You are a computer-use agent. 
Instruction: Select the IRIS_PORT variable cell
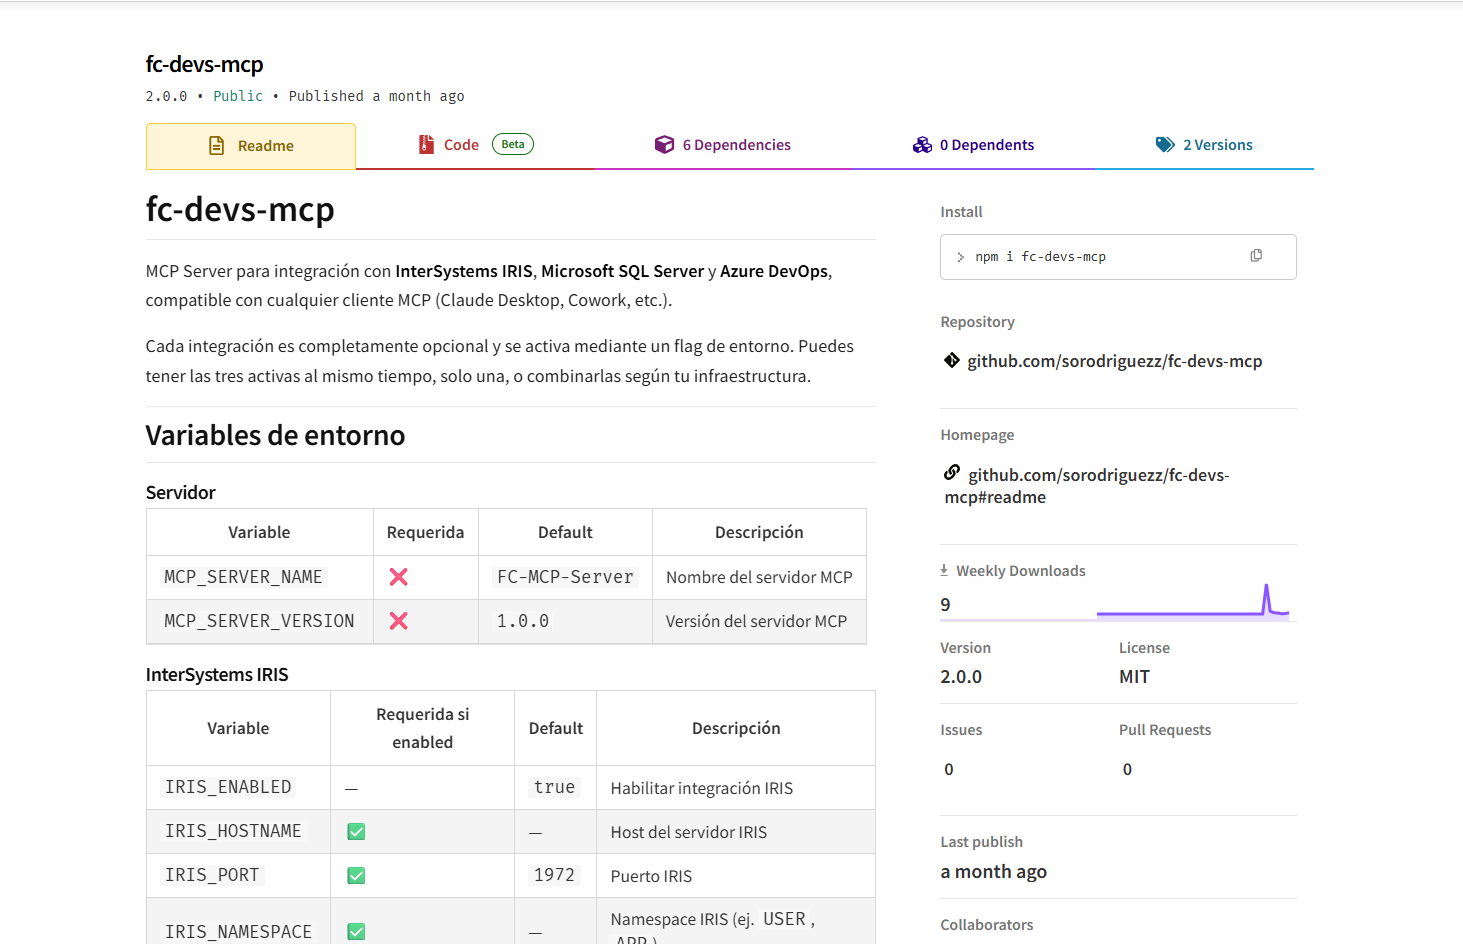[x=238, y=875]
